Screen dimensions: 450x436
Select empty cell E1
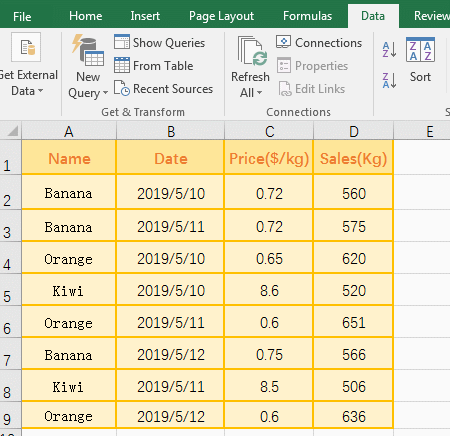coord(422,157)
